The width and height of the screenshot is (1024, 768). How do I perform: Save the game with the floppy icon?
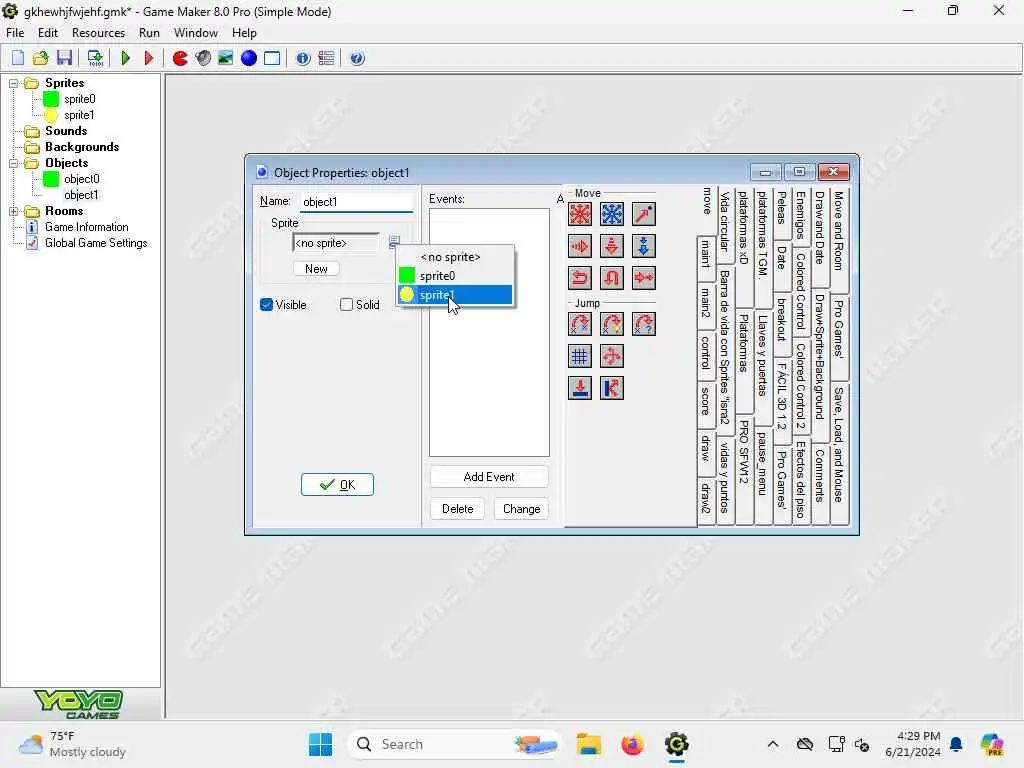(x=64, y=58)
